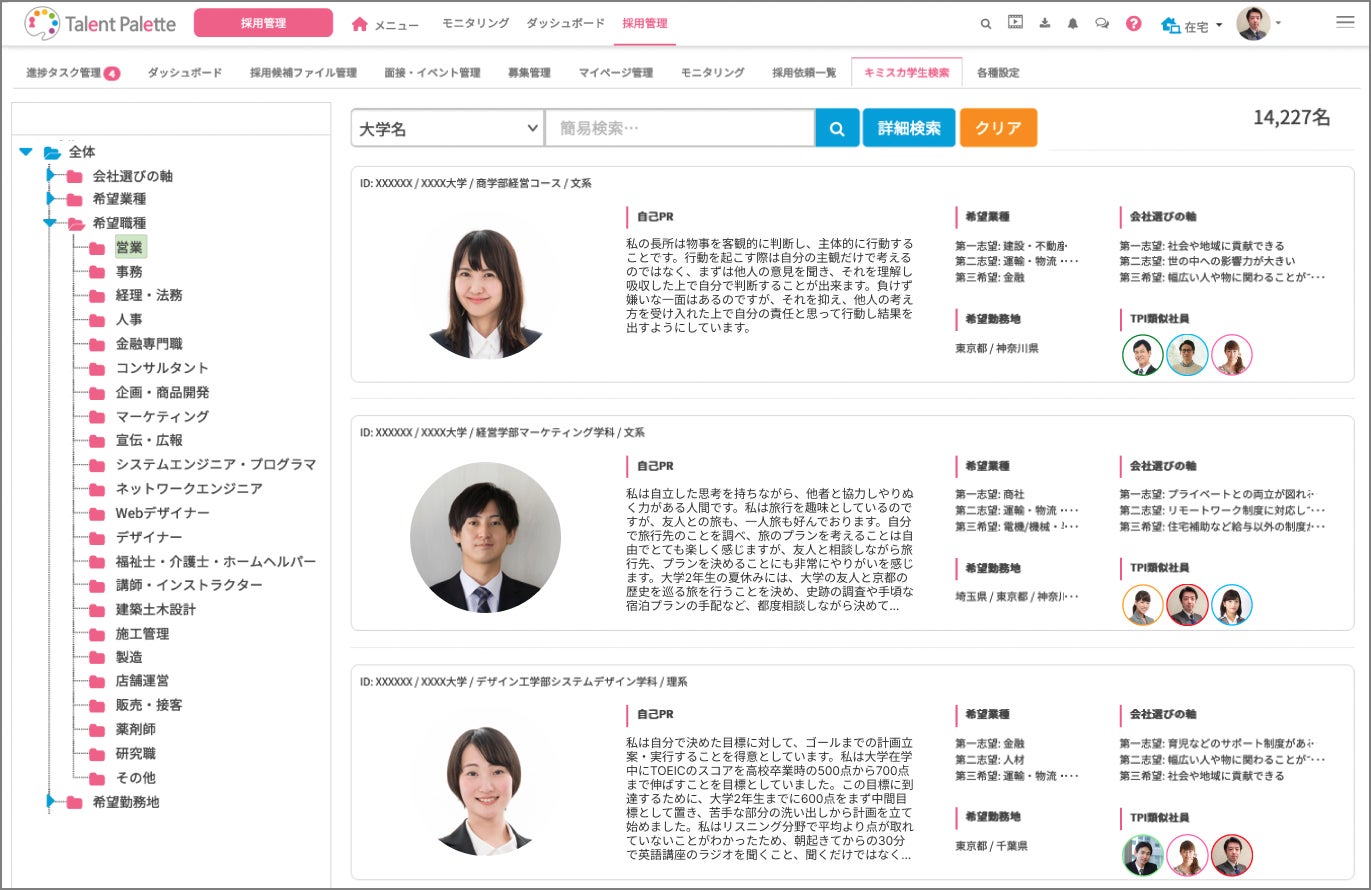1371x890 pixels.
Task: Open the chat messages icon
Action: (1102, 23)
